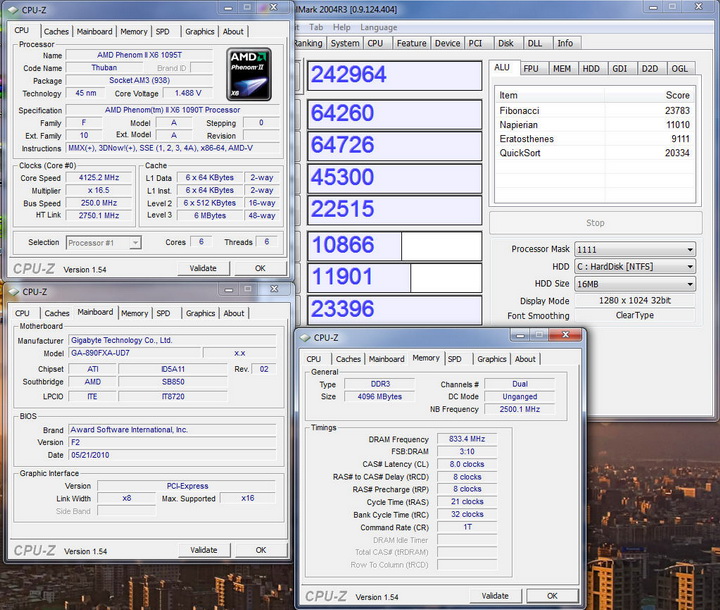Select the OGL results tab
The width and height of the screenshot is (720, 610).
680,68
